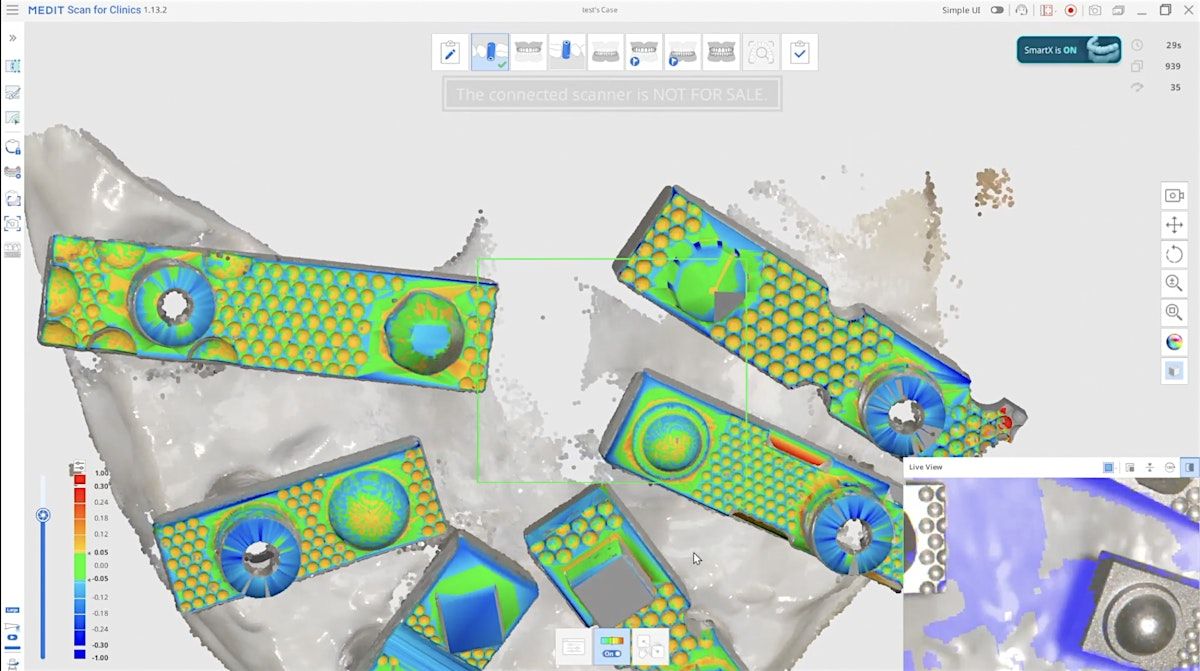Click the zoom in magnifier tool
The height and width of the screenshot is (671, 1200).
(1175, 283)
